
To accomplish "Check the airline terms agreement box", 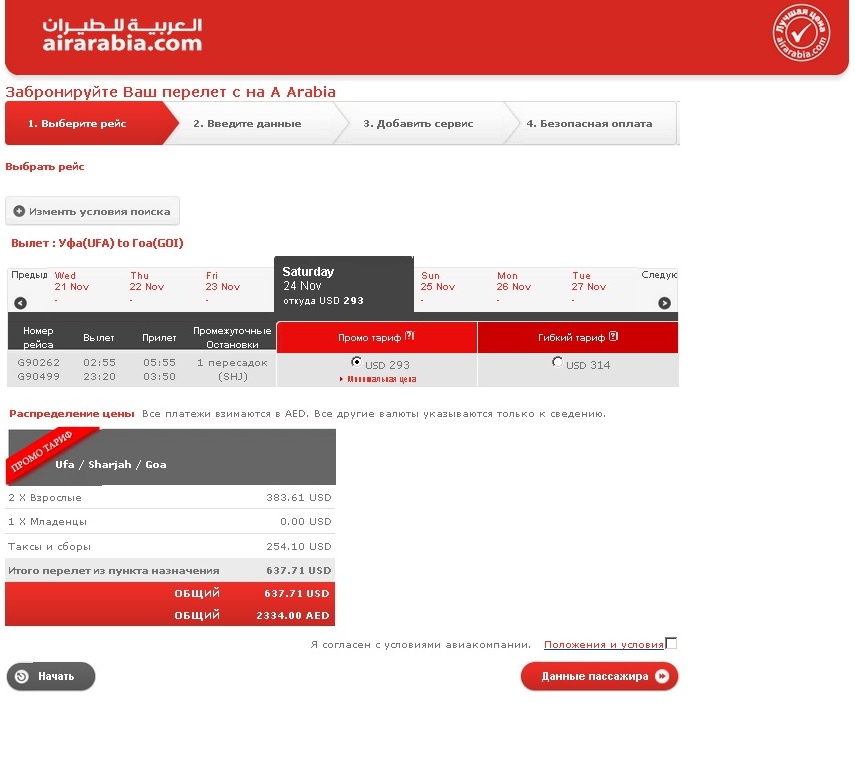I will pyautogui.click(x=671, y=643).
